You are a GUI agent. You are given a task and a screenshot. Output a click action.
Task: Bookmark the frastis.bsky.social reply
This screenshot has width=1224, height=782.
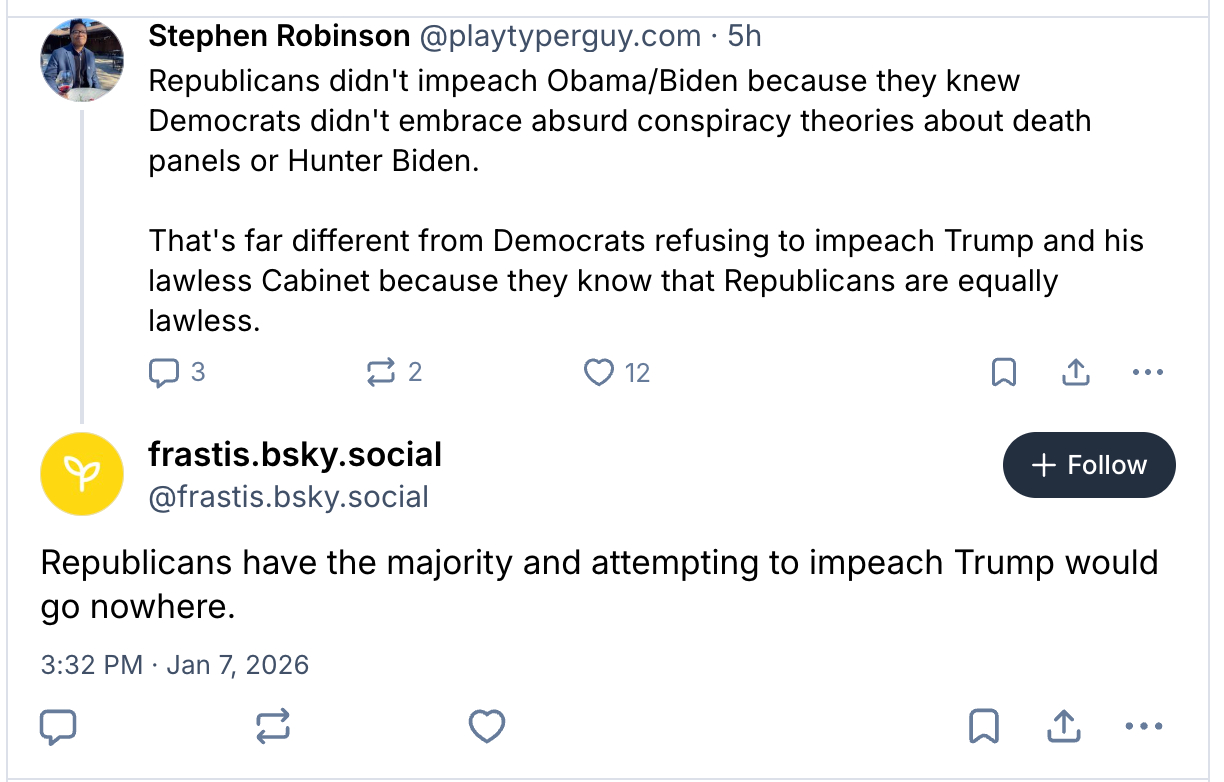pos(984,726)
